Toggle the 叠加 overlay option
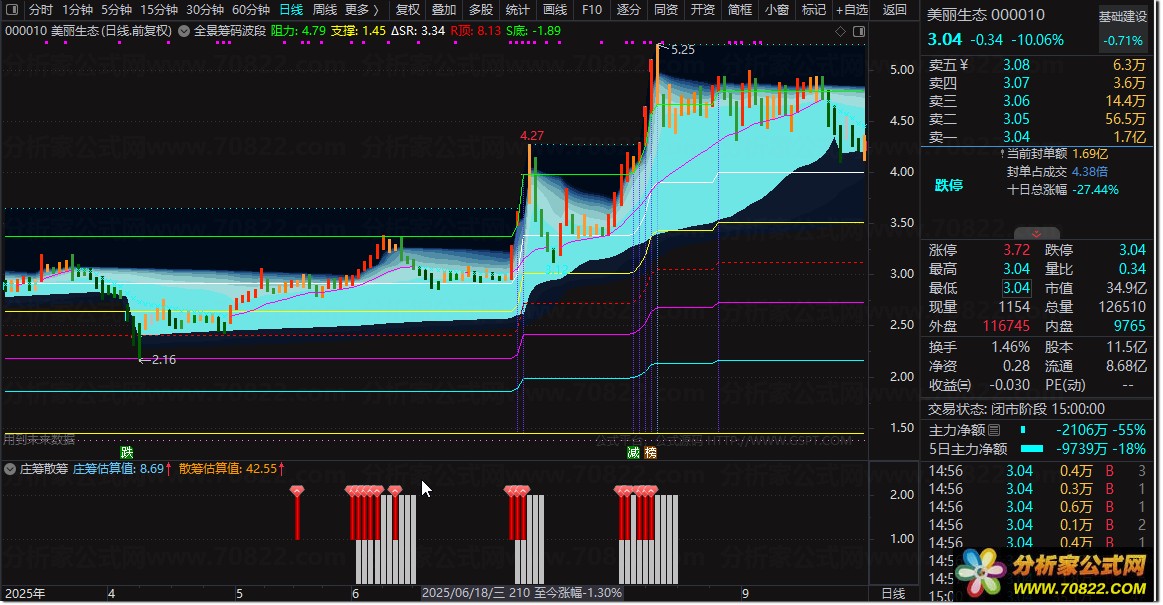The width and height of the screenshot is (1163, 605). [x=444, y=10]
